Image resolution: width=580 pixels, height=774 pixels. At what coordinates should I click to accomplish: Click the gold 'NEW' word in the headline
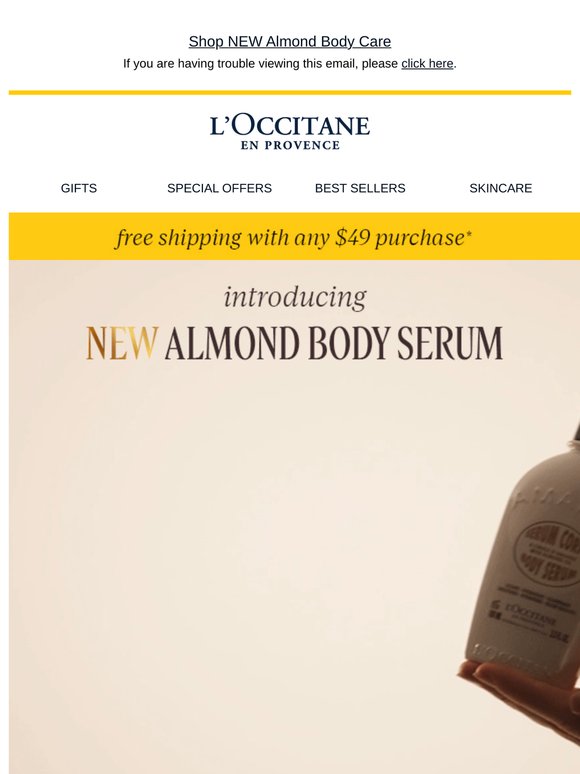click(122, 343)
